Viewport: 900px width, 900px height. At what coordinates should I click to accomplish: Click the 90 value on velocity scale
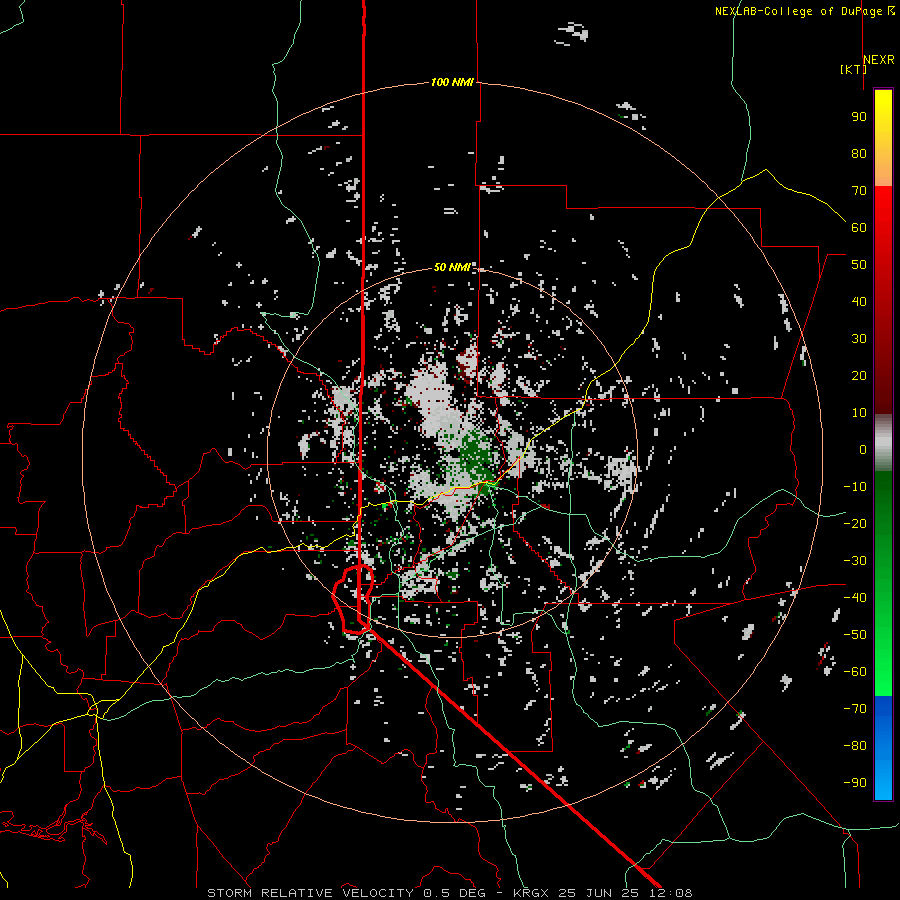(x=859, y=117)
